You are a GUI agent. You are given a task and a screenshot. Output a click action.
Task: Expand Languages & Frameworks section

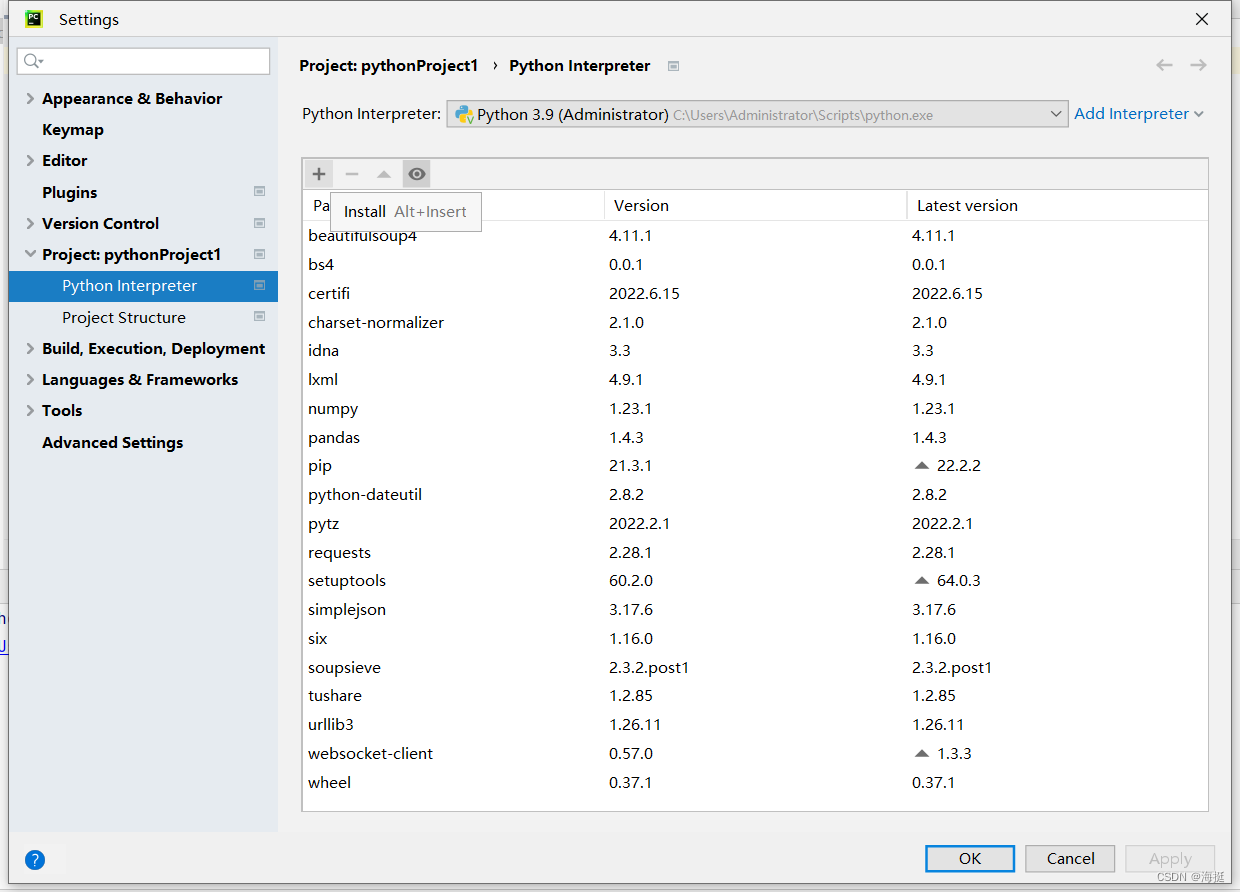coord(30,379)
